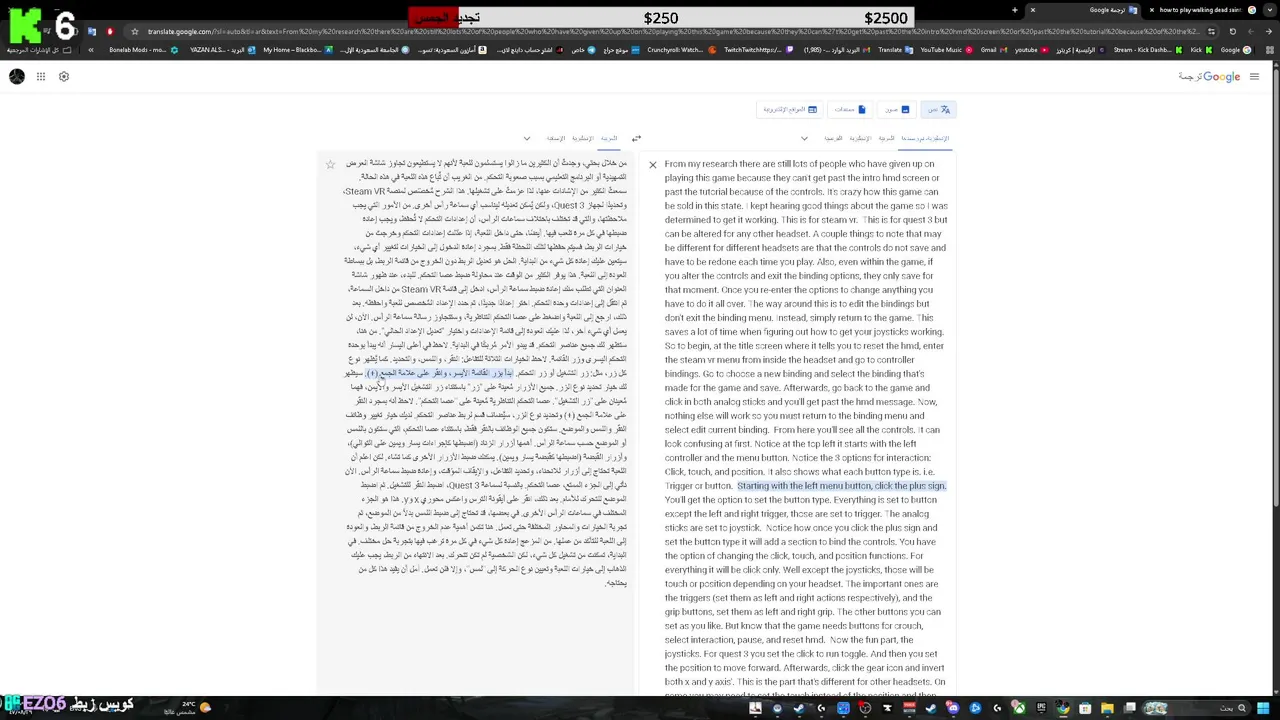Select the Websites translation mode

coord(790,109)
